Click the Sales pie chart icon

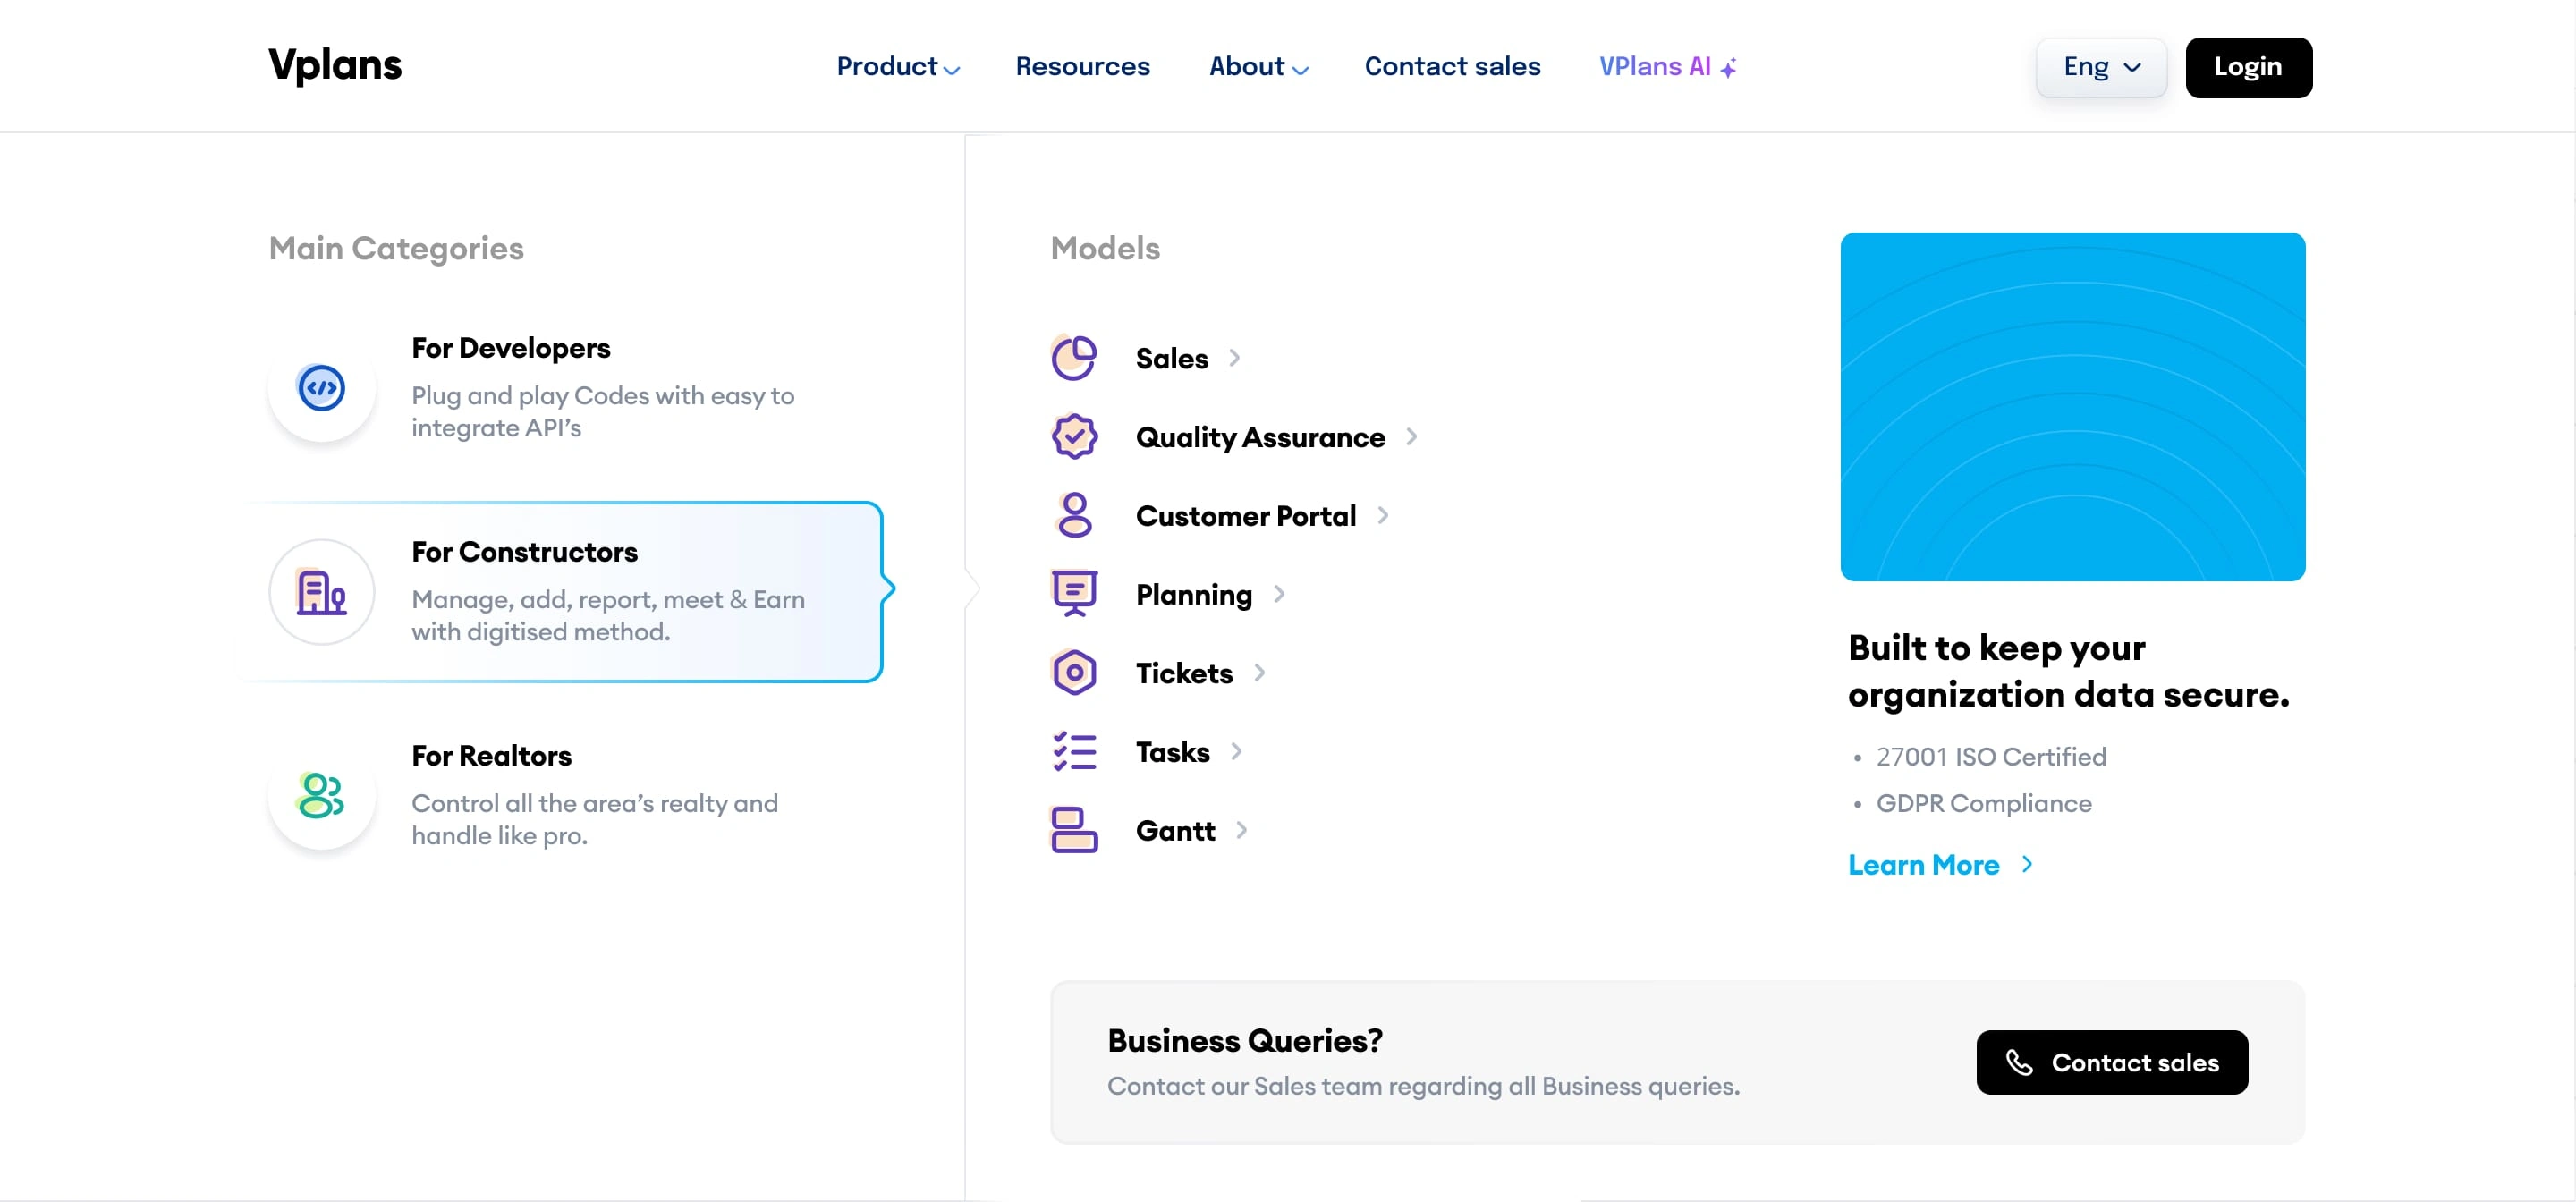[1074, 358]
